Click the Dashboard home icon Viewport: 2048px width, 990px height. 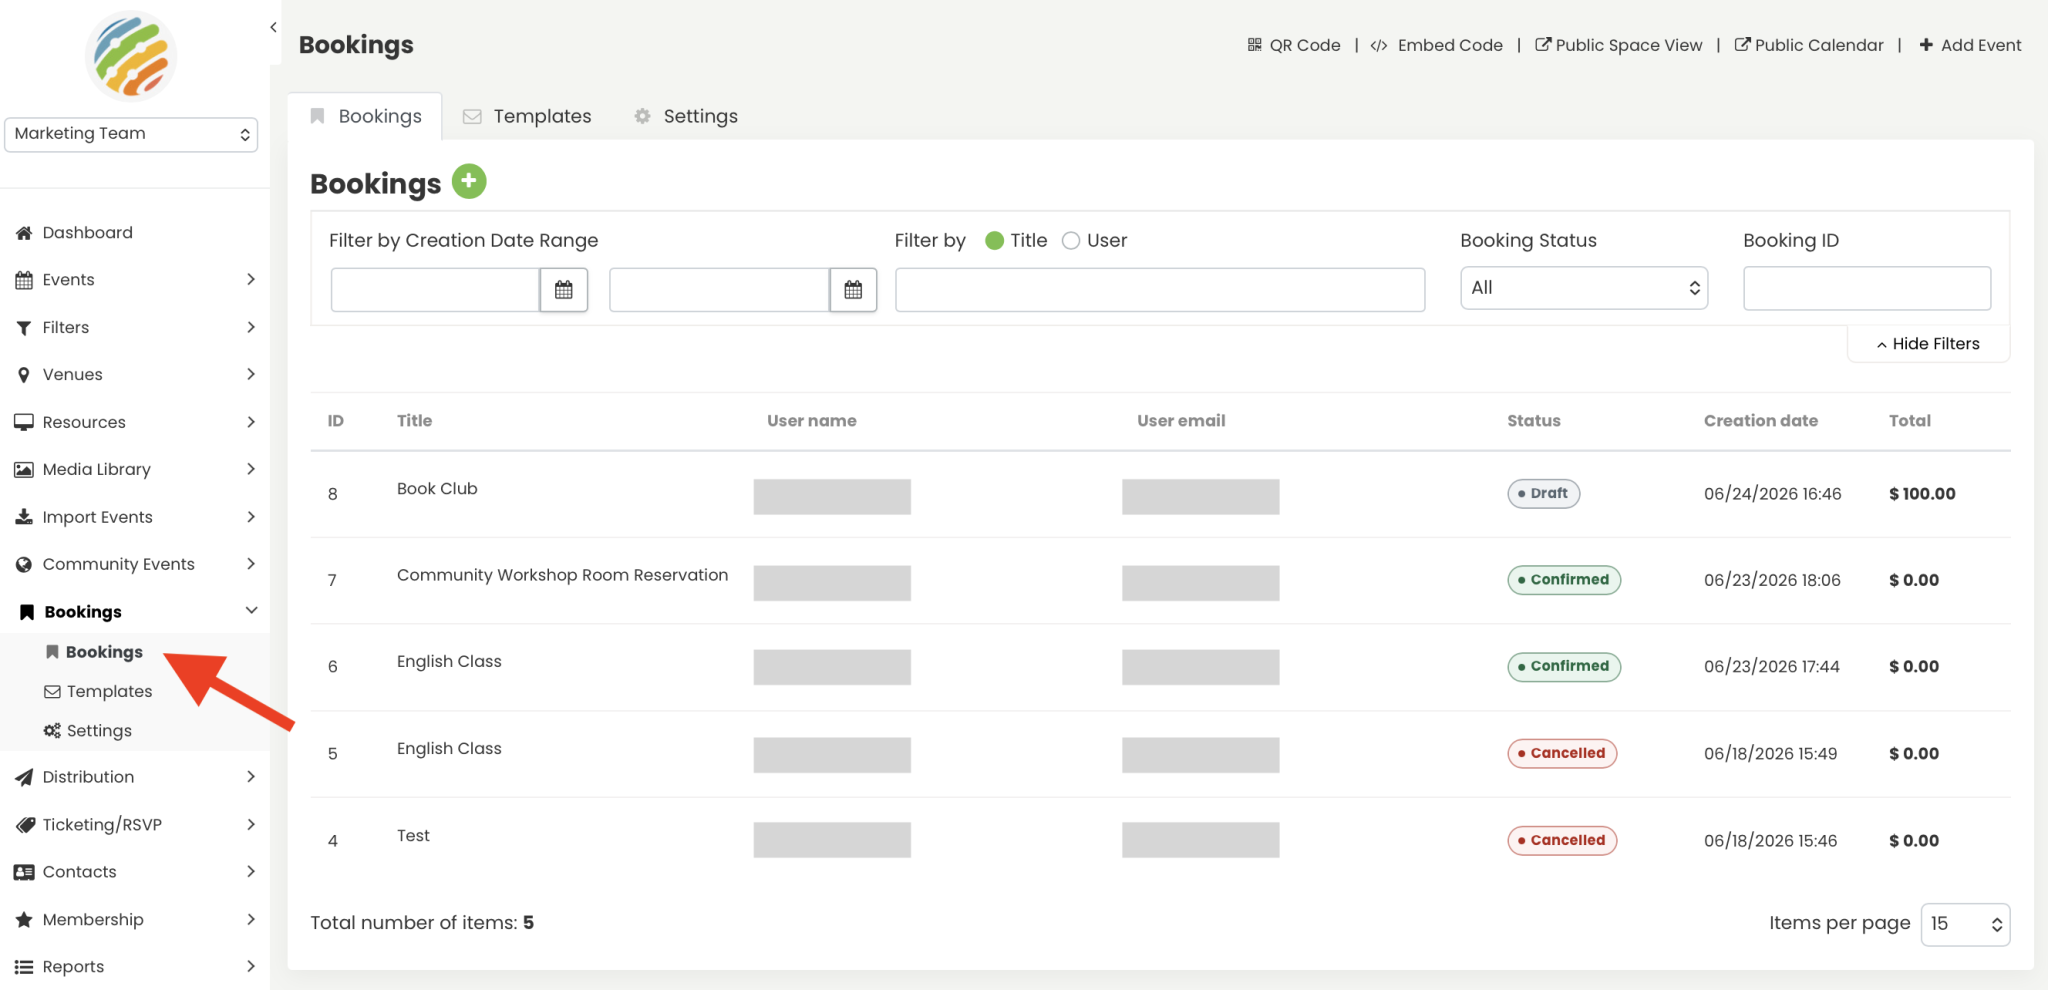pyautogui.click(x=24, y=233)
